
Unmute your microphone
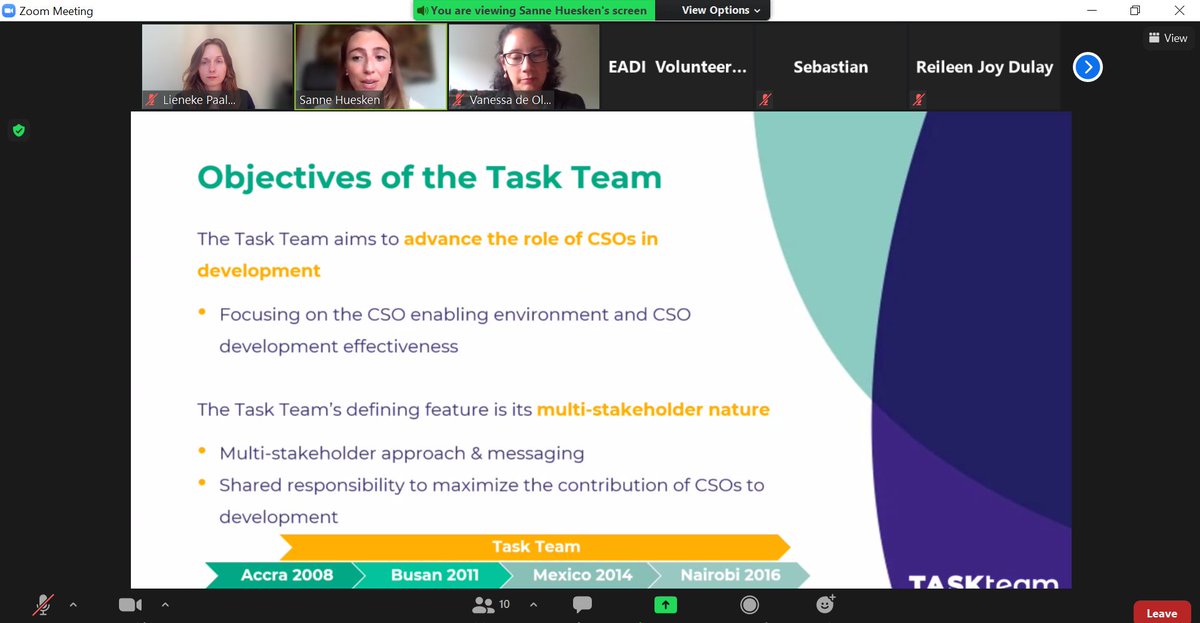[43, 604]
